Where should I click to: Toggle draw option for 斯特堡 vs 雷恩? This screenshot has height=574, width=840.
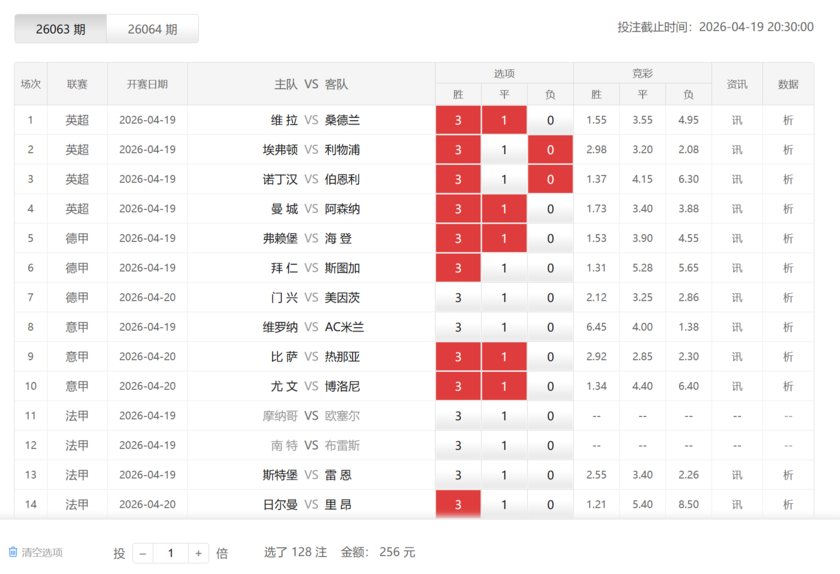(504, 475)
